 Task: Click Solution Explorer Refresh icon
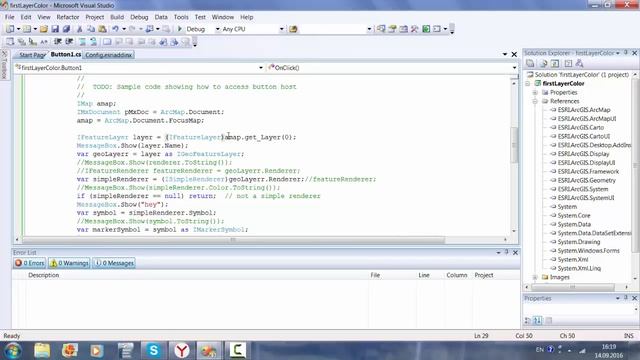[555, 63]
